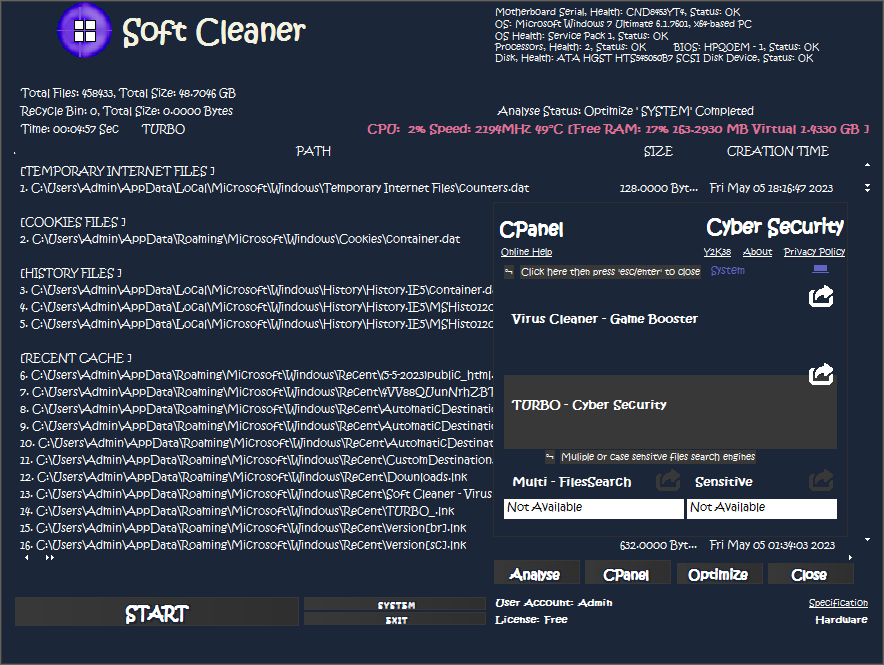Open the CPanel button in bottom row

coord(627,574)
